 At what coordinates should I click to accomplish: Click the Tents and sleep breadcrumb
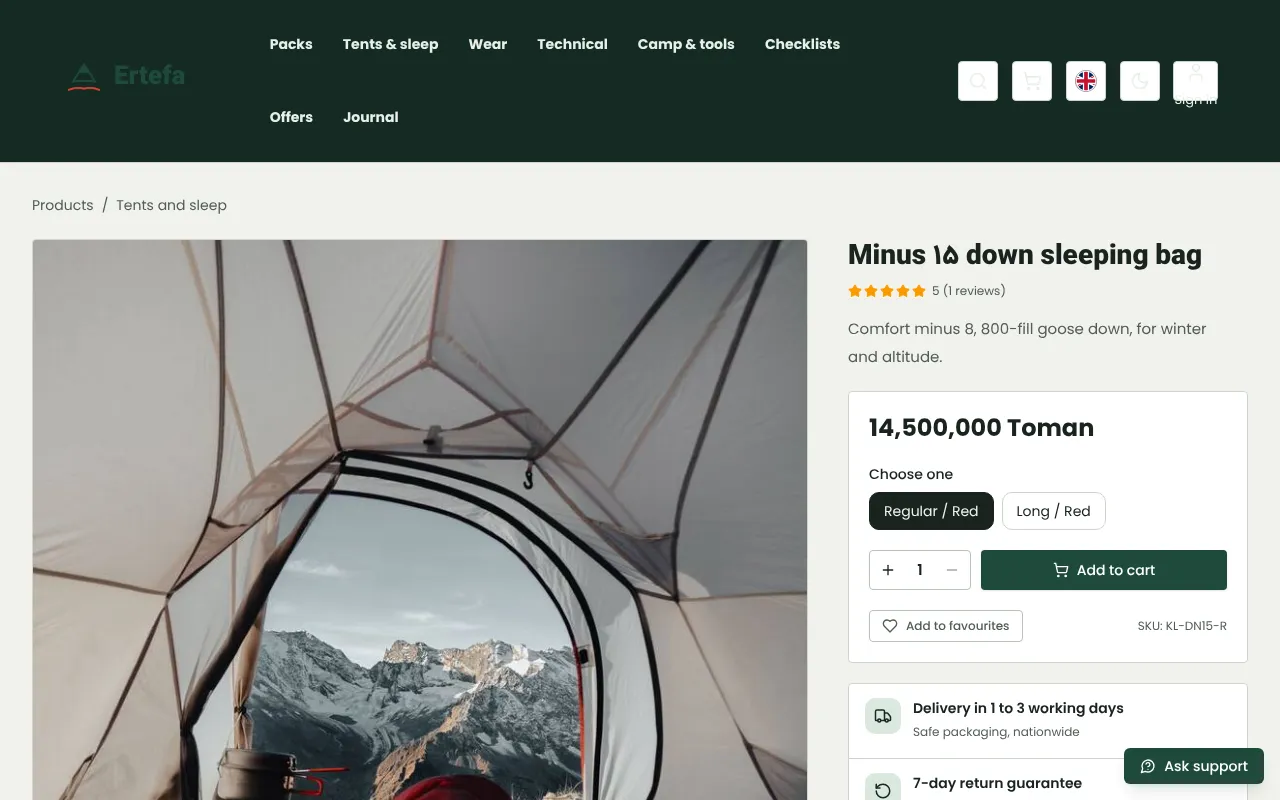pyautogui.click(x=171, y=205)
